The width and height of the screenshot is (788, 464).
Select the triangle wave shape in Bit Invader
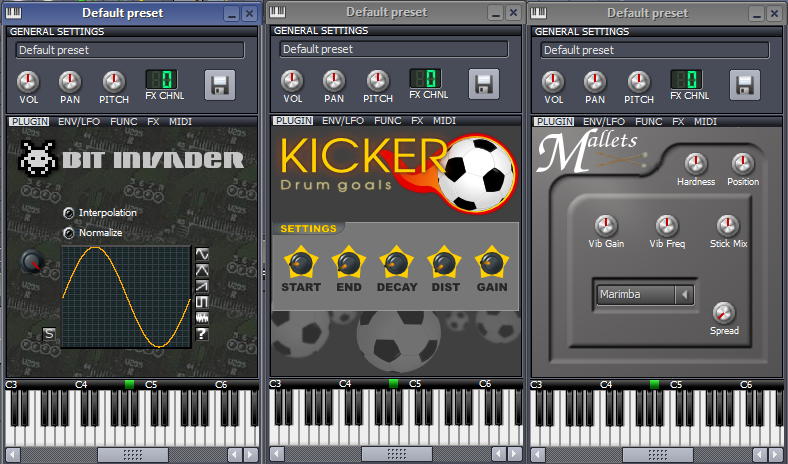coord(202,270)
